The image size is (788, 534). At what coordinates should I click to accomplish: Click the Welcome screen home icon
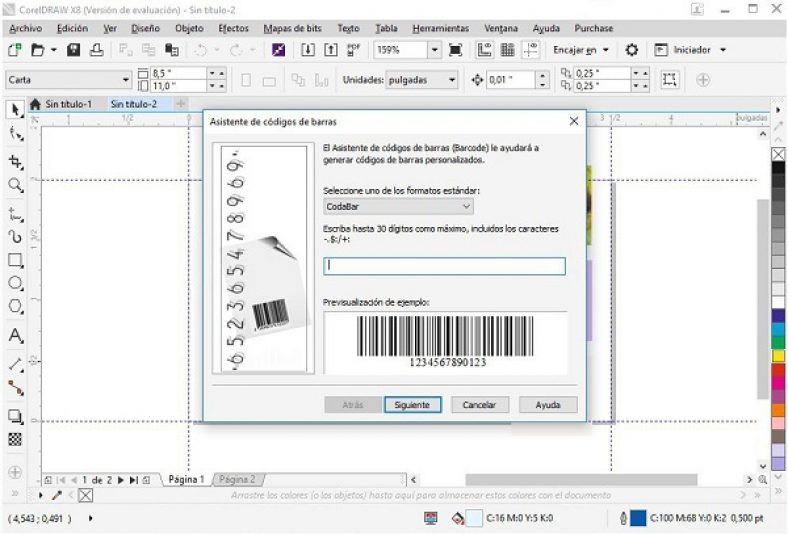[x=35, y=104]
